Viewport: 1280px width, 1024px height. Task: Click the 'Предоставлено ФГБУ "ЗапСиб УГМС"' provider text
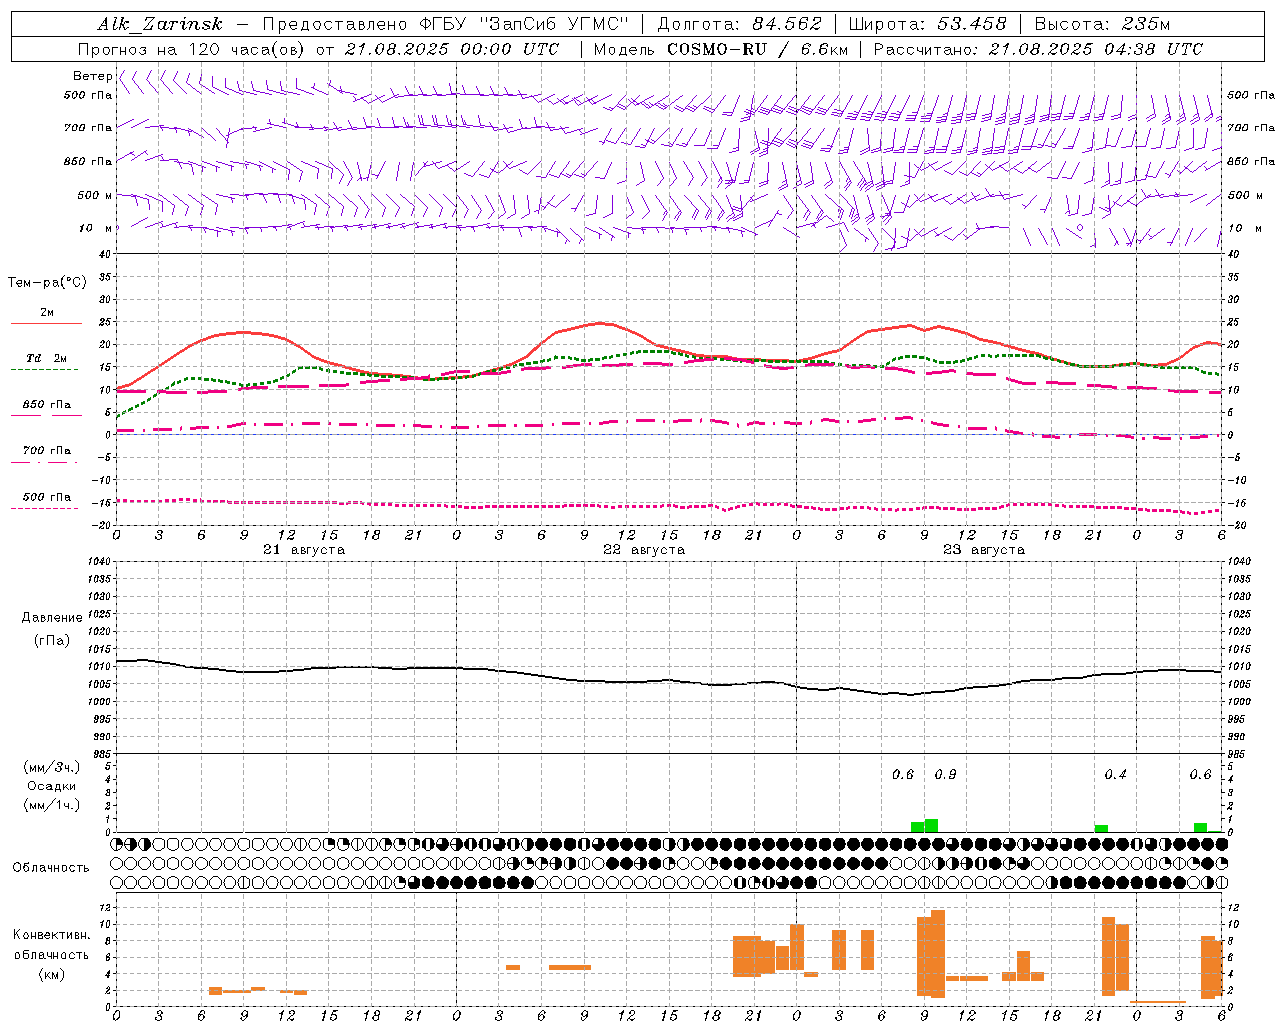pyautogui.click(x=445, y=24)
